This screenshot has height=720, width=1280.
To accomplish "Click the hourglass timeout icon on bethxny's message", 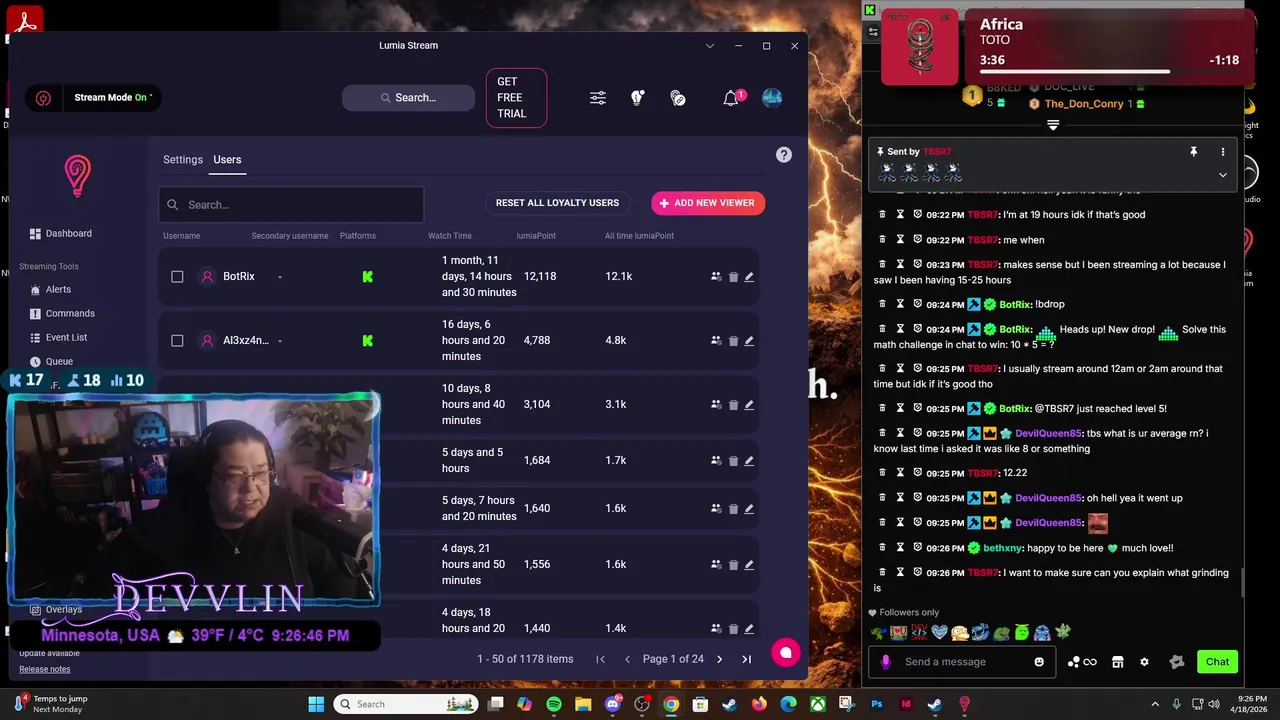I will 900,548.
